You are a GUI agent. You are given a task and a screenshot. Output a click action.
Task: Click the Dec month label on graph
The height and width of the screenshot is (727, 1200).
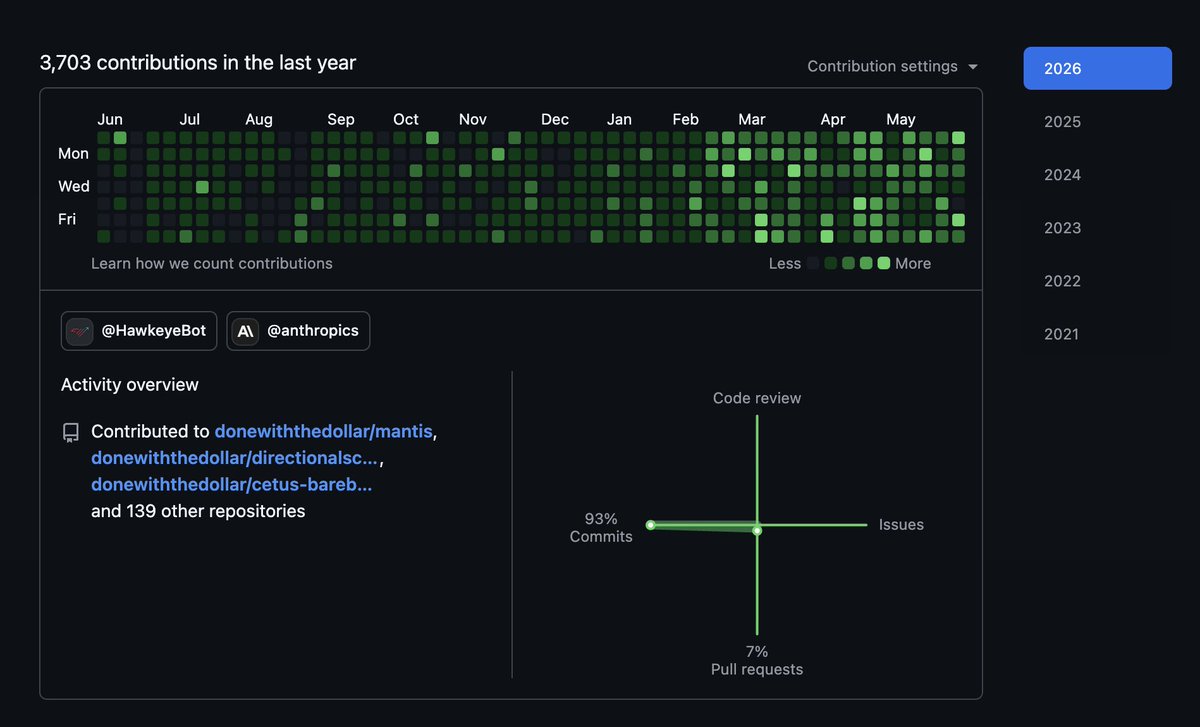[x=555, y=119]
